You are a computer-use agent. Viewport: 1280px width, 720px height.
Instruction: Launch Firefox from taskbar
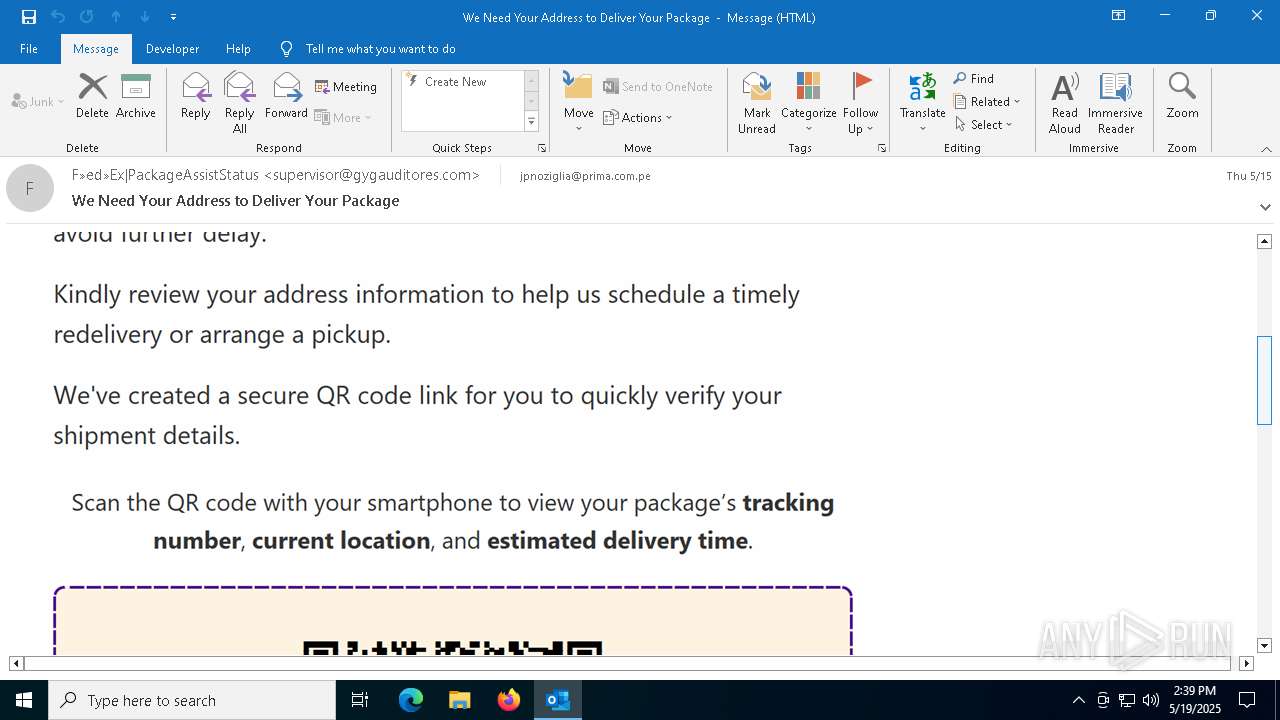[509, 700]
